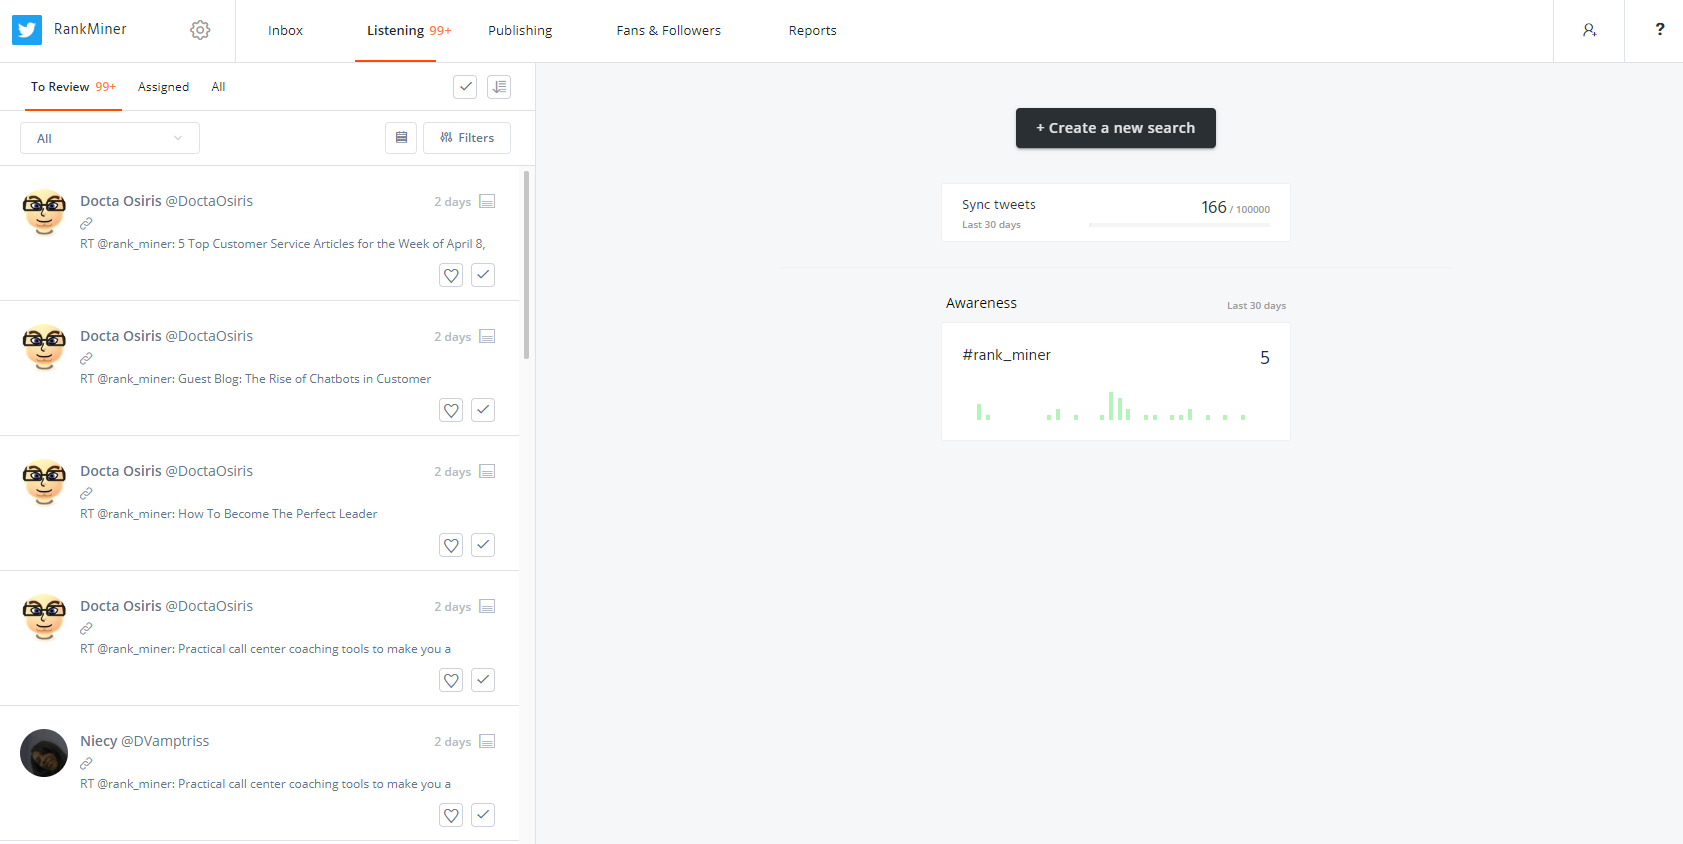1683x844 pixels.
Task: Go to the Publishing tab
Action: tap(520, 31)
